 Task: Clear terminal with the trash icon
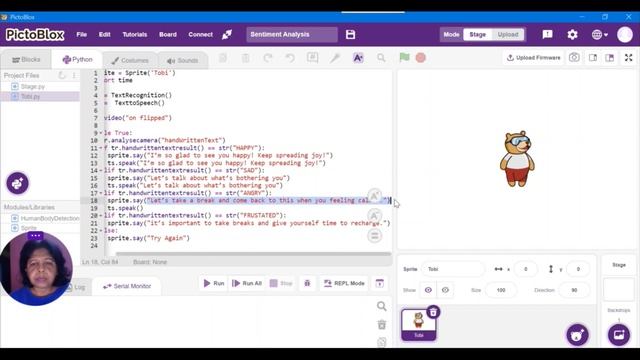pos(381,325)
